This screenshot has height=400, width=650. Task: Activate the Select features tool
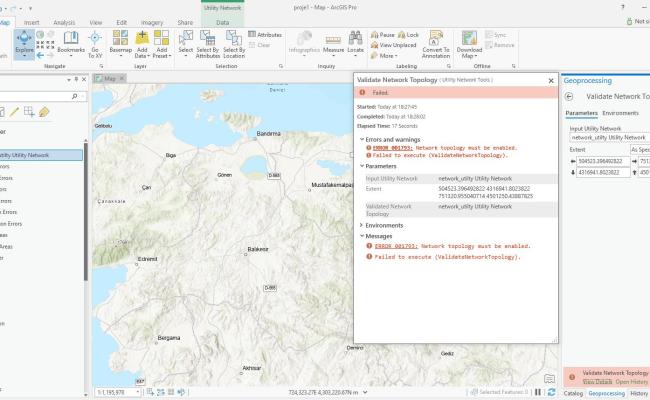tap(186, 44)
